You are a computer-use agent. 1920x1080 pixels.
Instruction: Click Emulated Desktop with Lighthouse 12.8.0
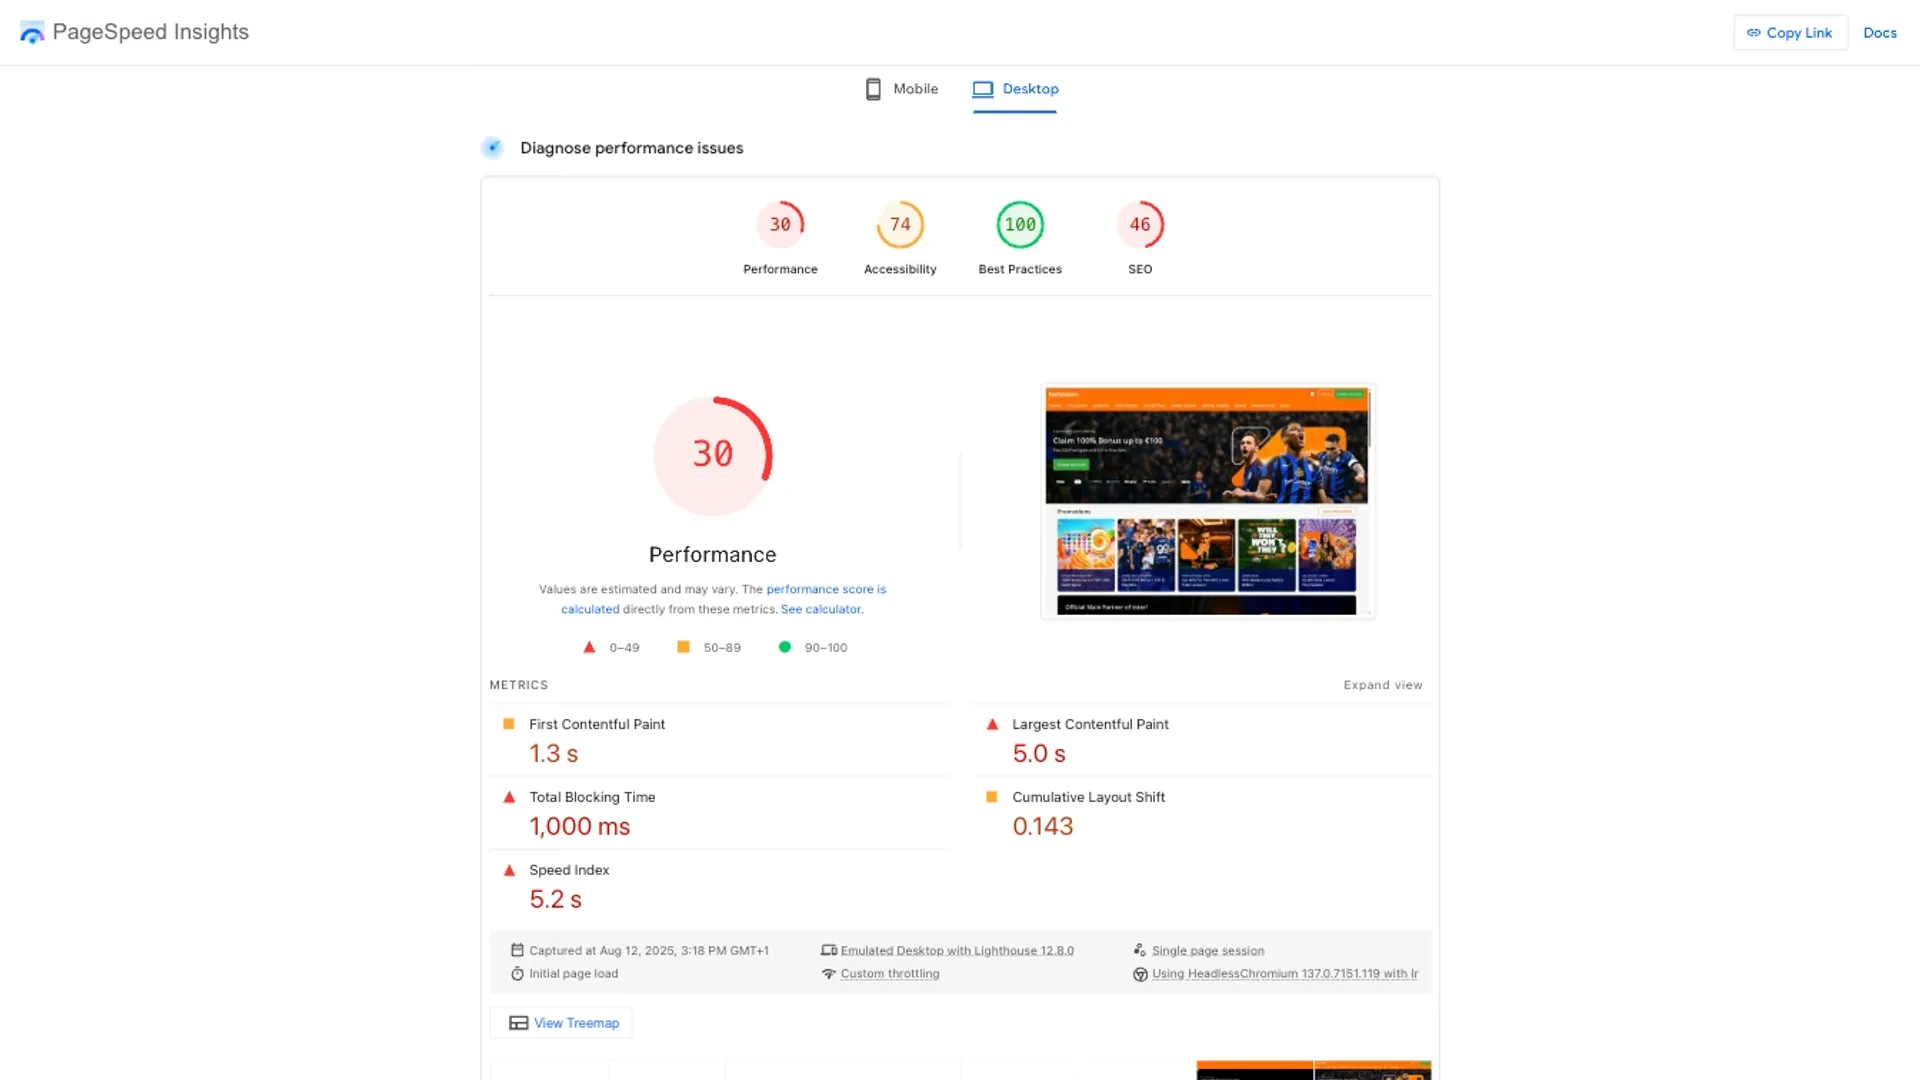tap(957, 950)
